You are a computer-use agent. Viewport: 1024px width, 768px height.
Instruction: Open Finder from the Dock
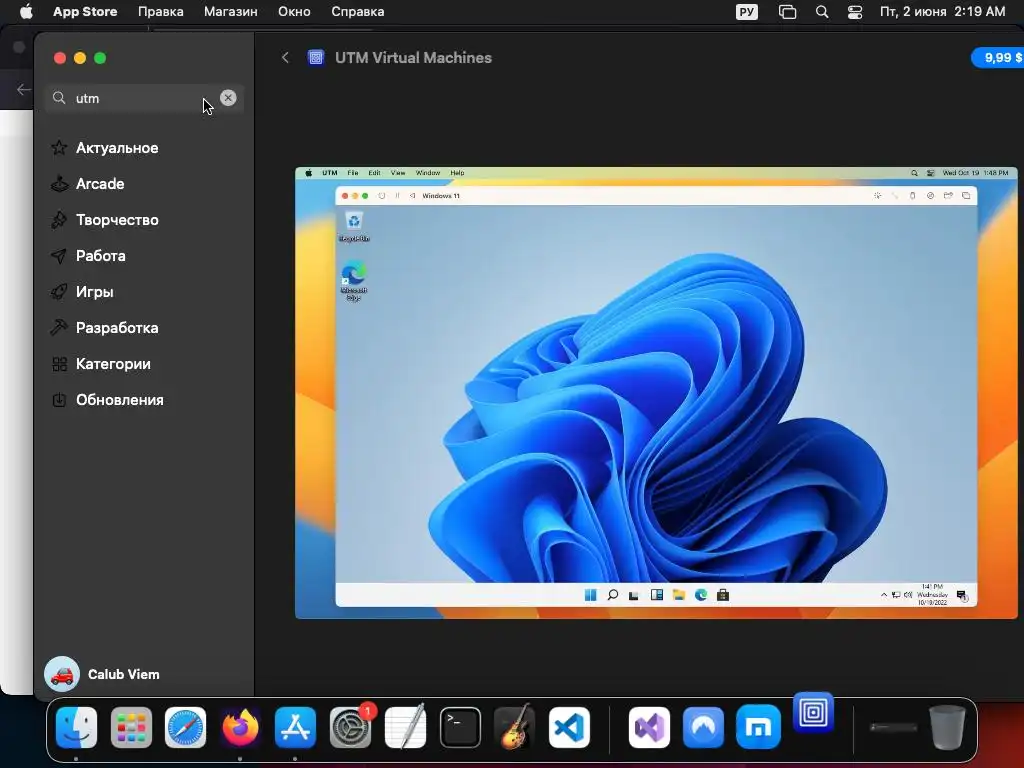pyautogui.click(x=76, y=727)
